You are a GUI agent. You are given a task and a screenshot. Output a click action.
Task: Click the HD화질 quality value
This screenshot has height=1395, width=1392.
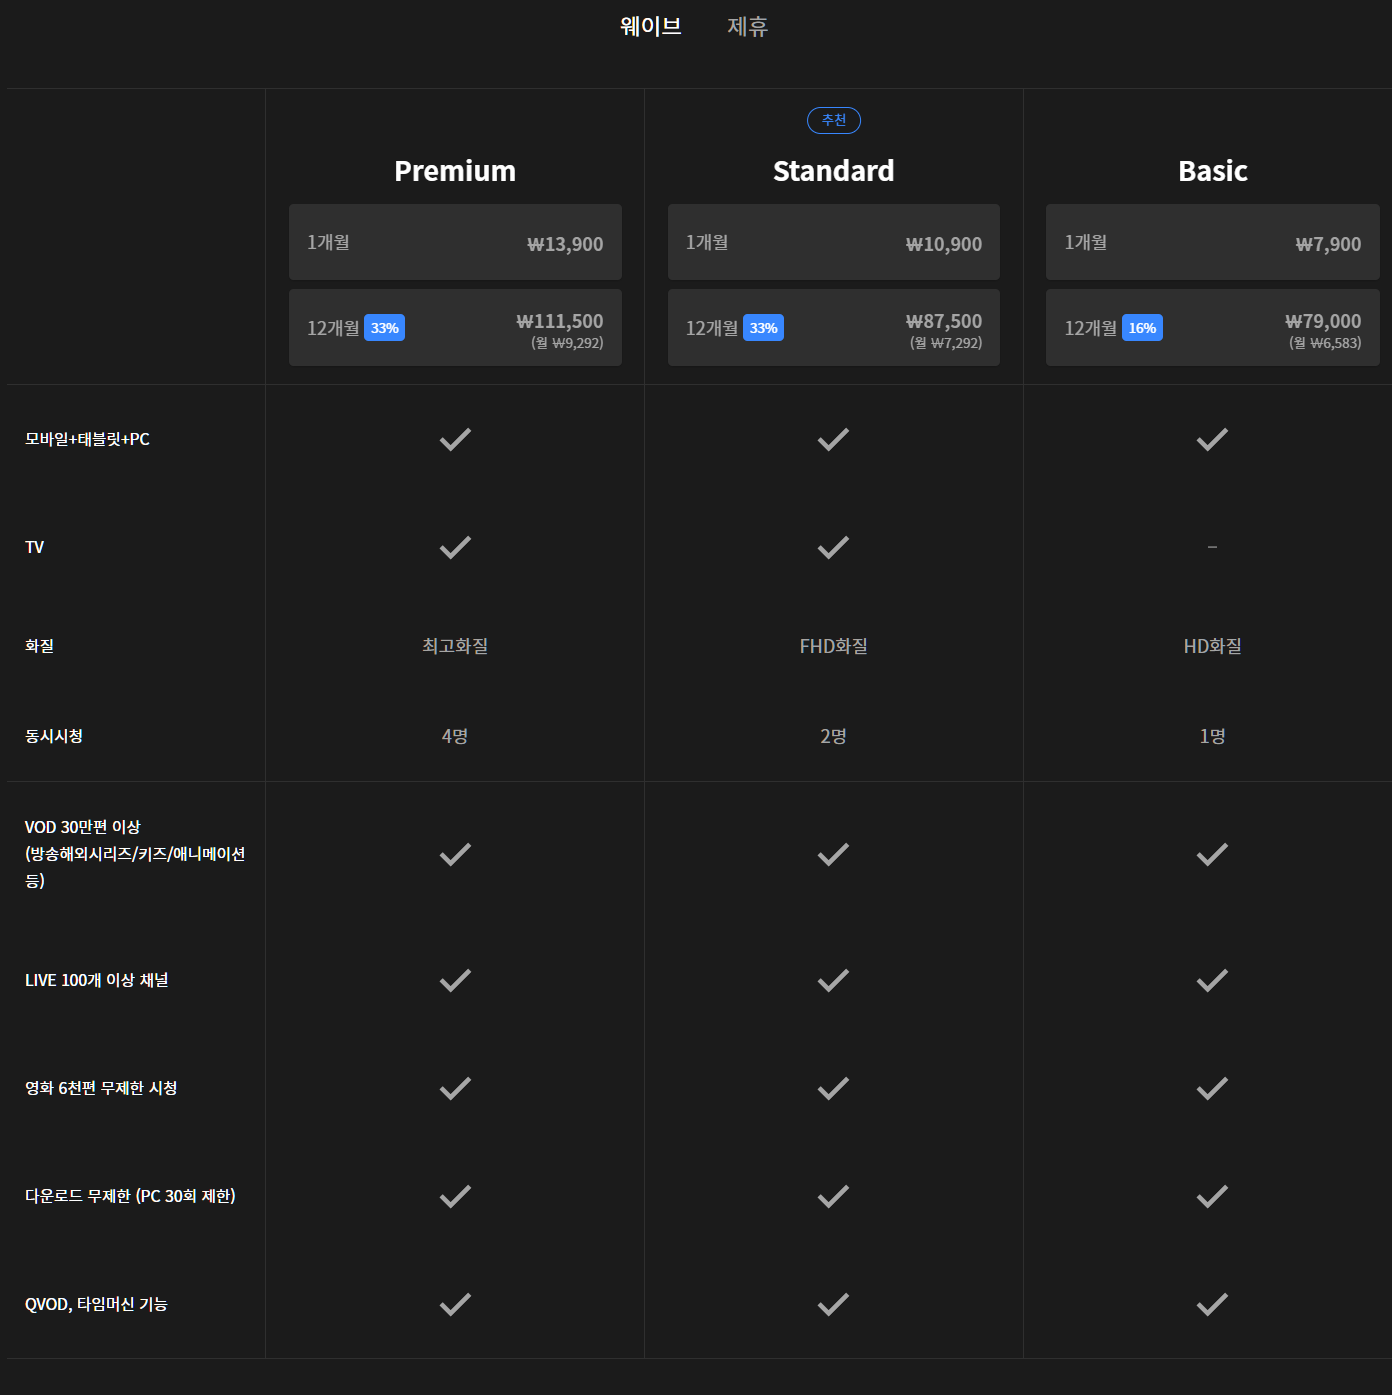click(x=1213, y=646)
